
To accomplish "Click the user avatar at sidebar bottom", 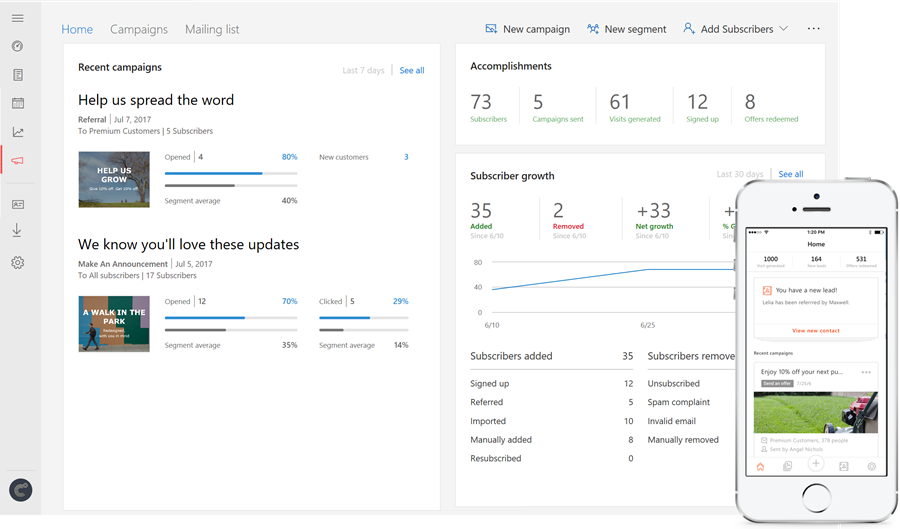I will [20, 490].
